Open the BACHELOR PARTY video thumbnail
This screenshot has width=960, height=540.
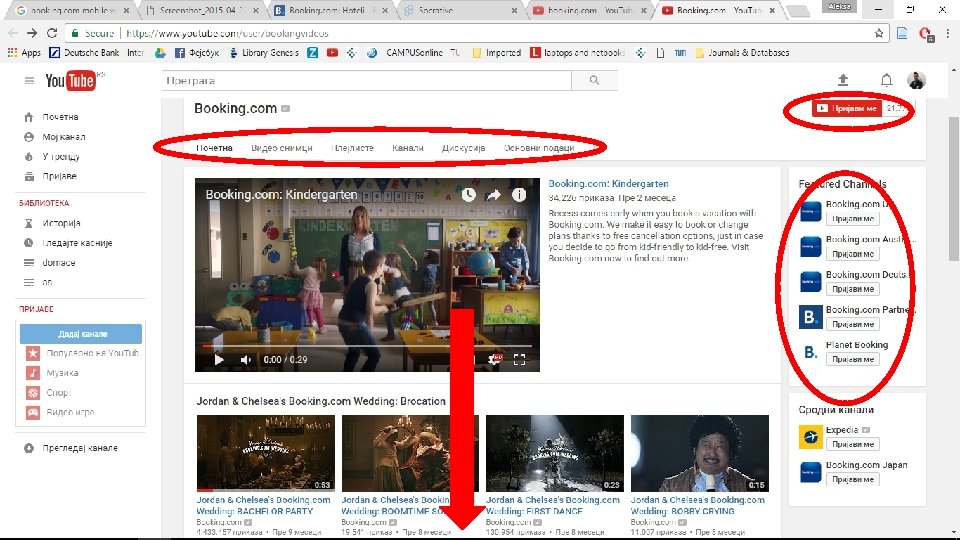pos(266,453)
